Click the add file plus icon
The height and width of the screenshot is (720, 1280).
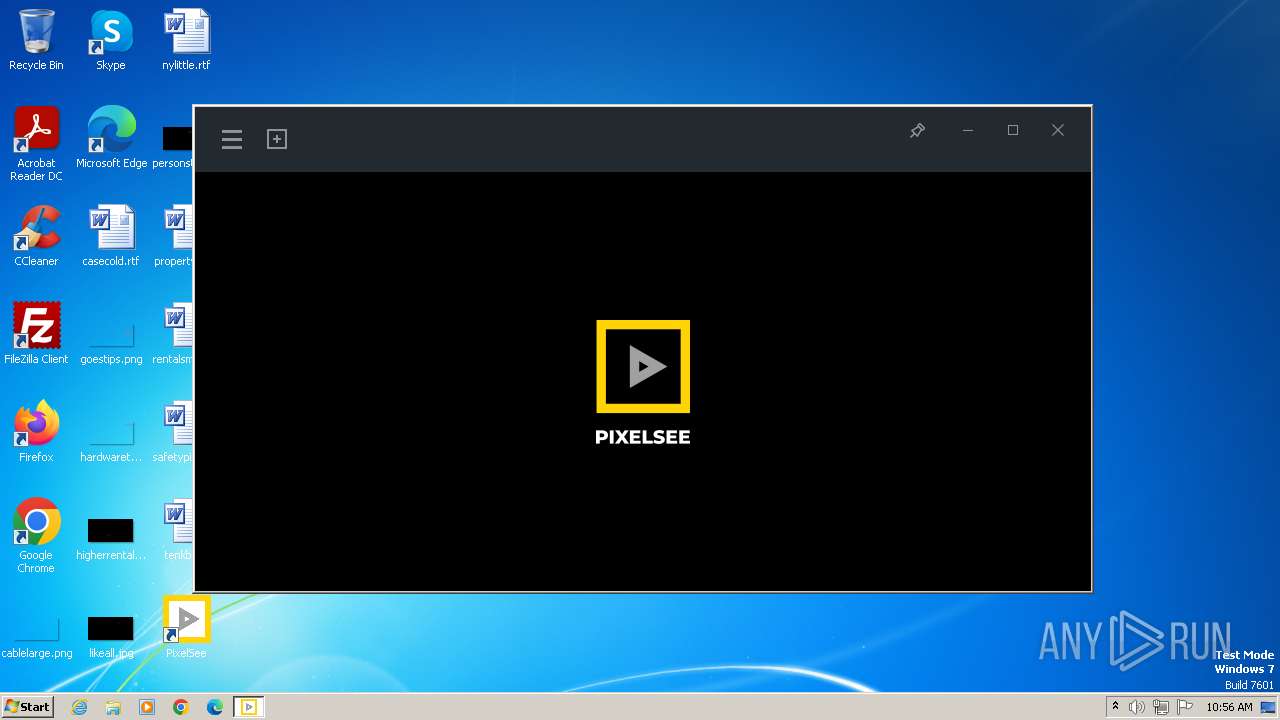tap(277, 139)
